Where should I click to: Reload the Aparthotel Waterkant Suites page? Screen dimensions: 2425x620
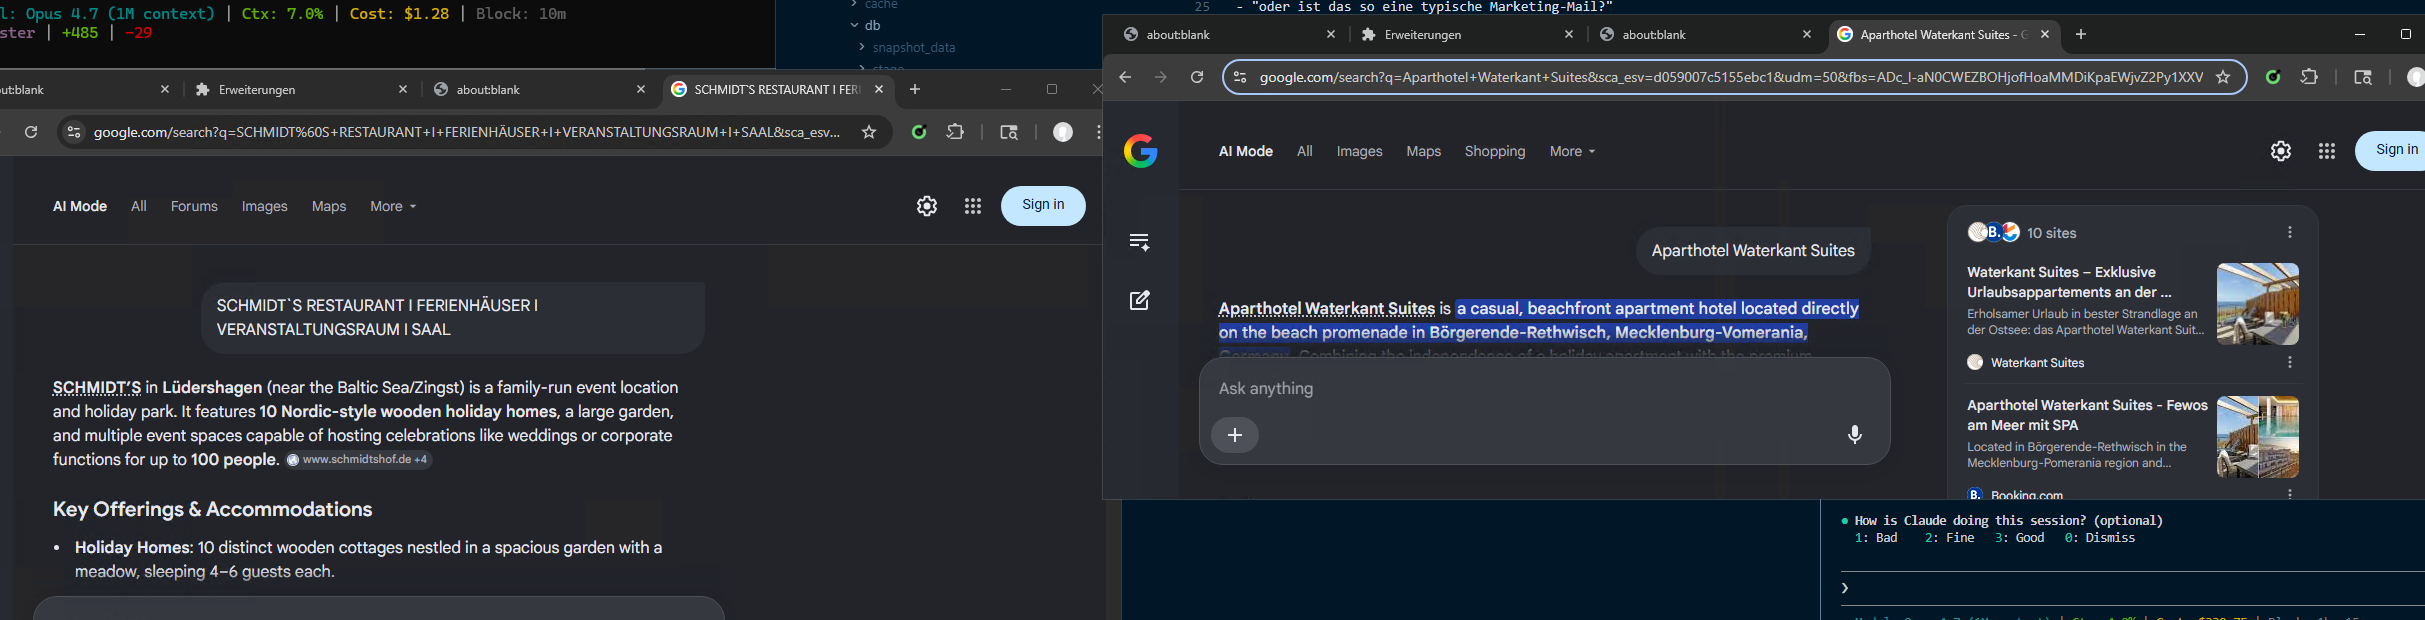pos(1196,77)
